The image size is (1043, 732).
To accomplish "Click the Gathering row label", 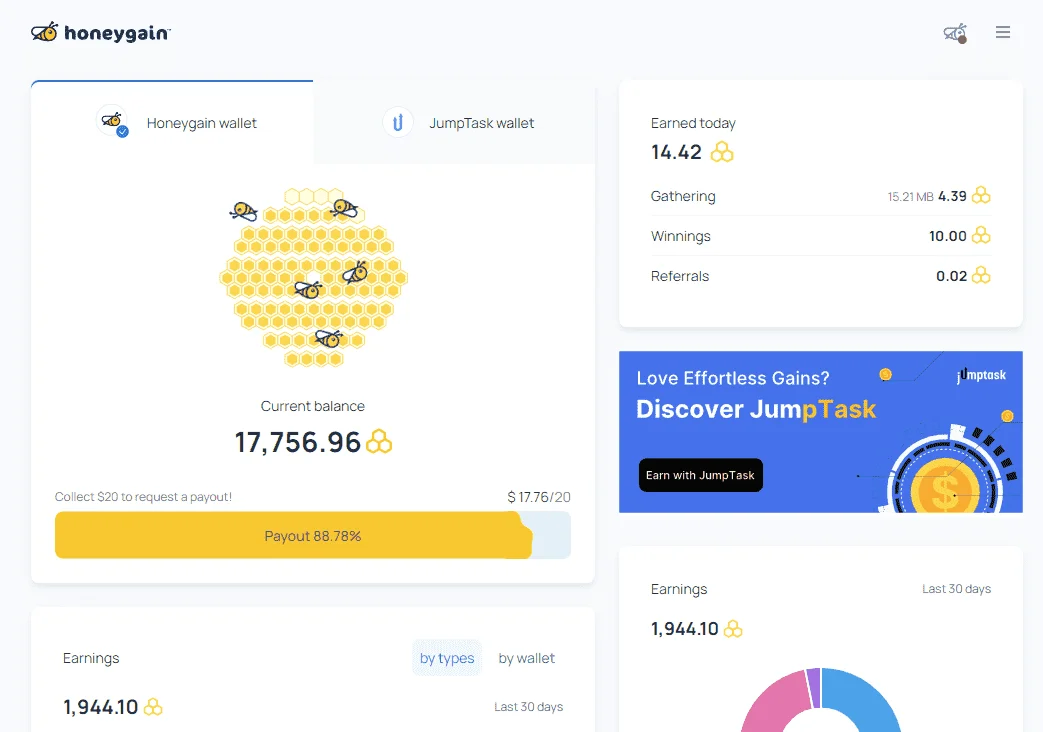I will coord(683,196).
